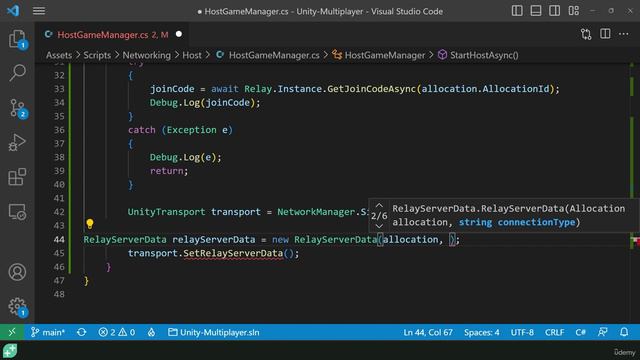Click the flame icon in status bar
The image size is (640, 360).
tap(151, 332)
